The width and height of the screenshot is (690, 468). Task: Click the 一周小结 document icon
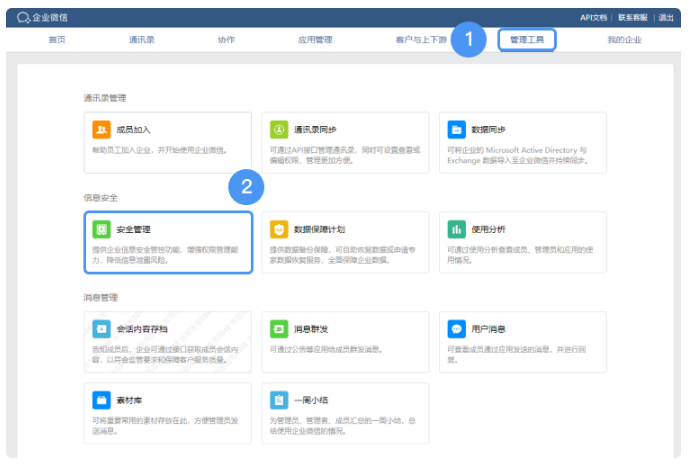pos(279,399)
